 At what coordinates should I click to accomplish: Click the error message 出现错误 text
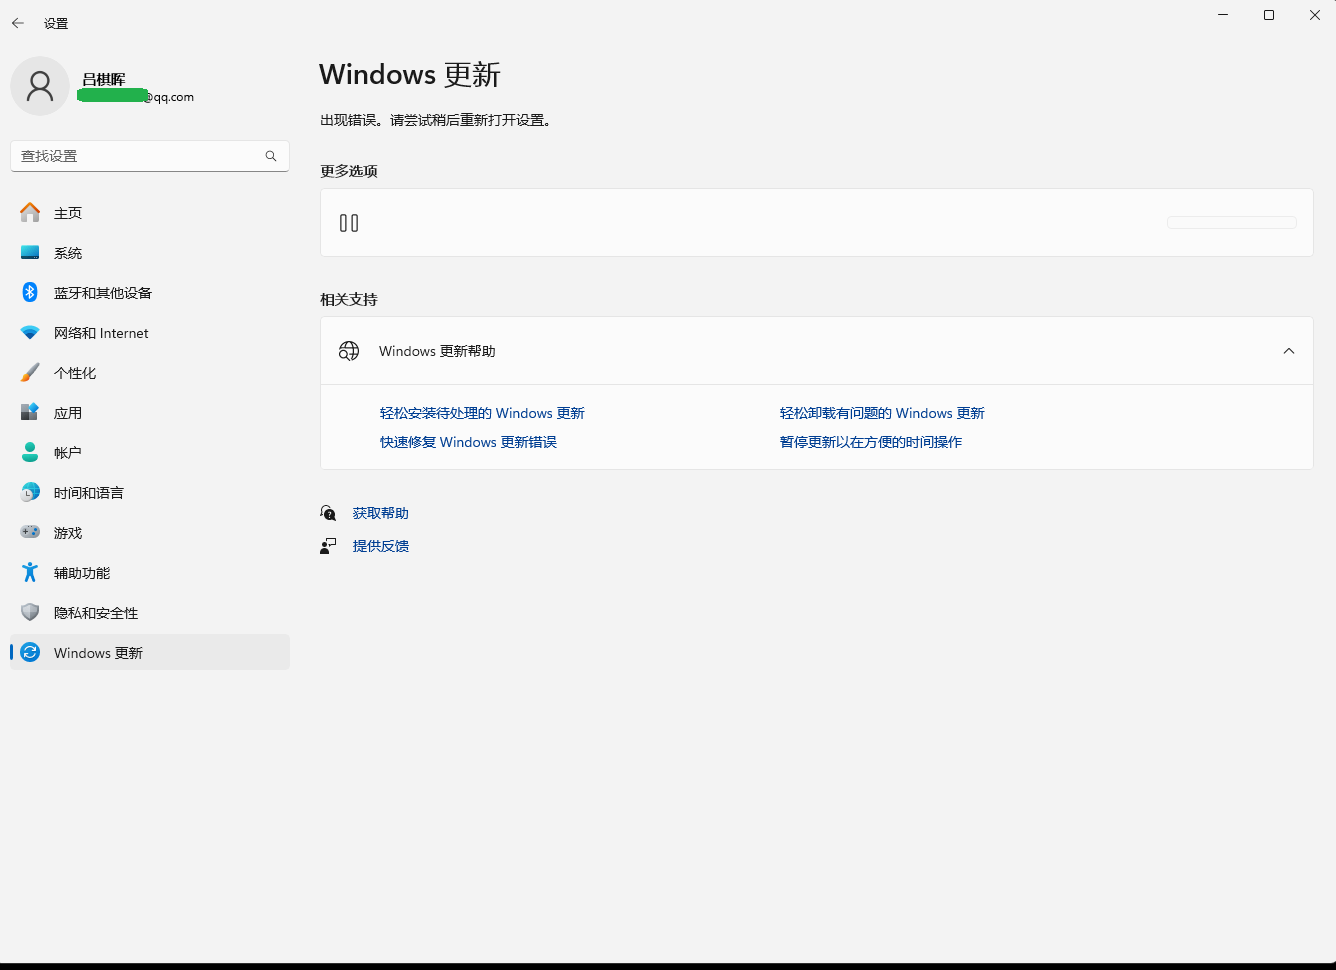tap(436, 120)
